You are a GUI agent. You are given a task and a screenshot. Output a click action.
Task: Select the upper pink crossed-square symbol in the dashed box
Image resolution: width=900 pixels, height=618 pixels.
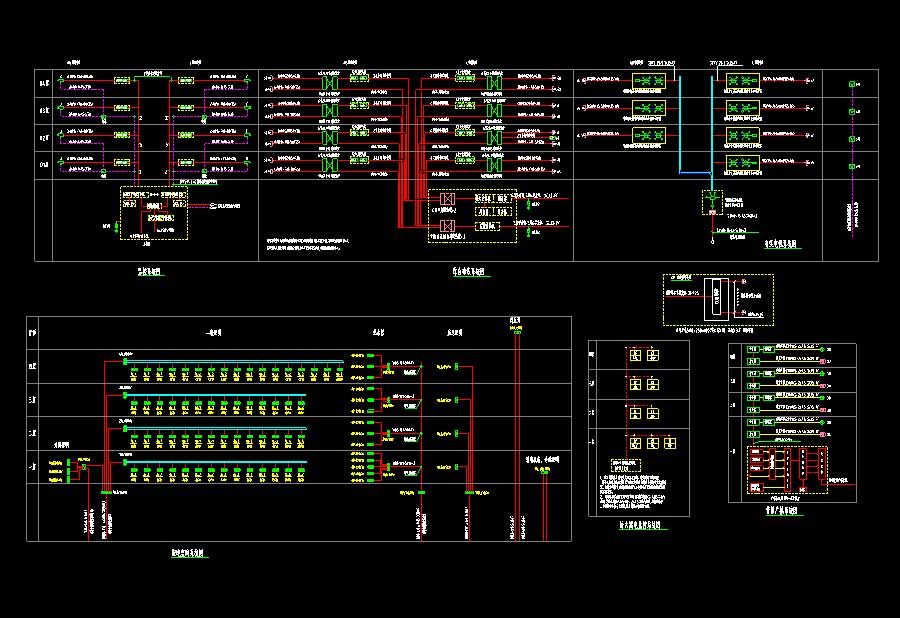coord(448,199)
